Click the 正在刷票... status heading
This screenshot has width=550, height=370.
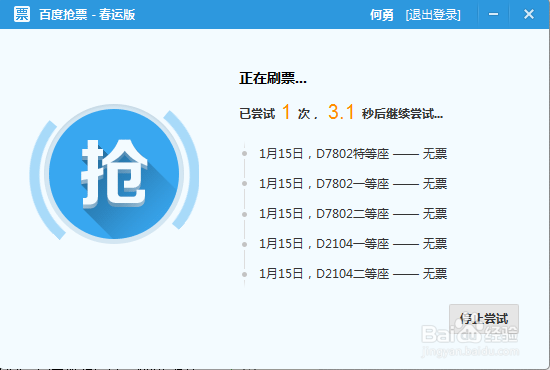click(x=273, y=78)
